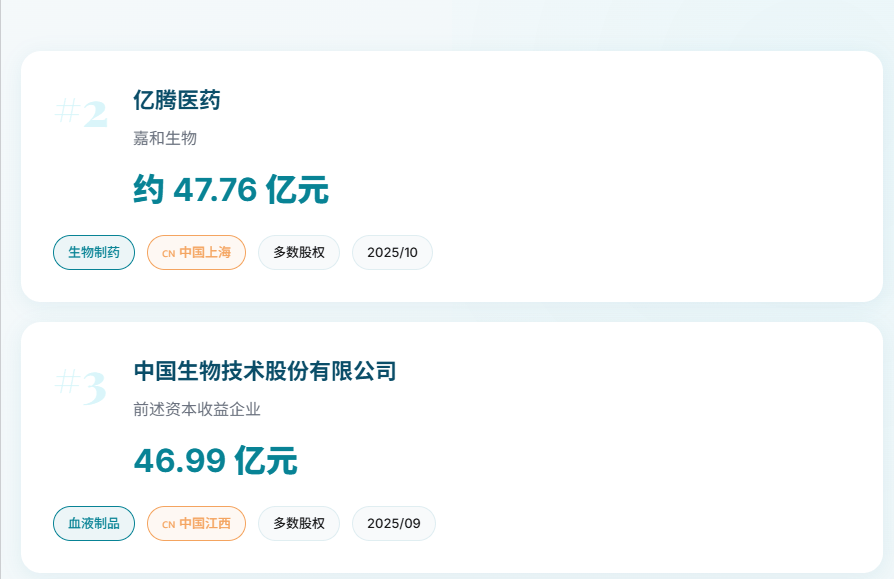The height and width of the screenshot is (579, 894).
Task: Click the 前述资本收益企业 subtitle
Action: (x=197, y=409)
